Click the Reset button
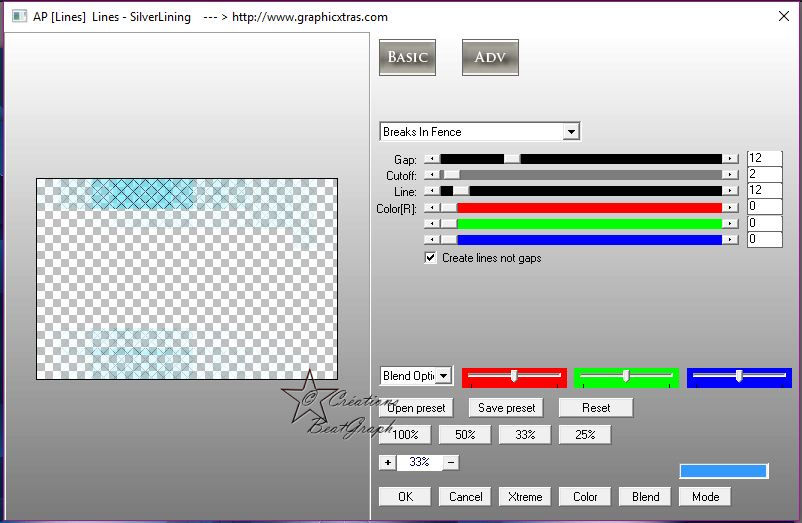802x523 pixels. point(596,408)
